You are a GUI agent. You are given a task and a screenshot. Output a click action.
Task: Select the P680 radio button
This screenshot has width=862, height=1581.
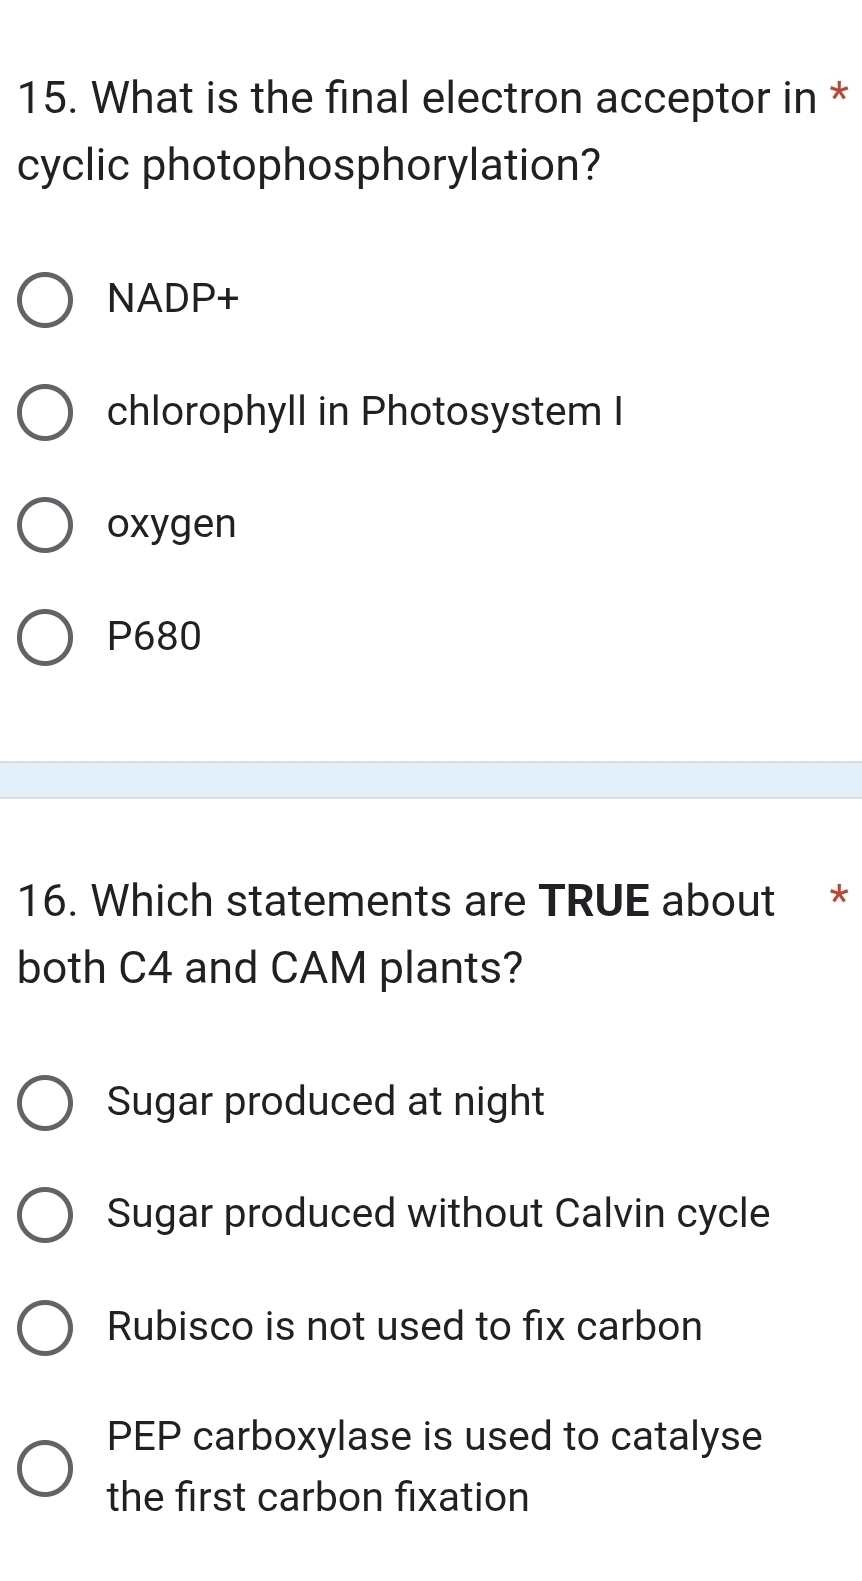pyautogui.click(x=44, y=637)
